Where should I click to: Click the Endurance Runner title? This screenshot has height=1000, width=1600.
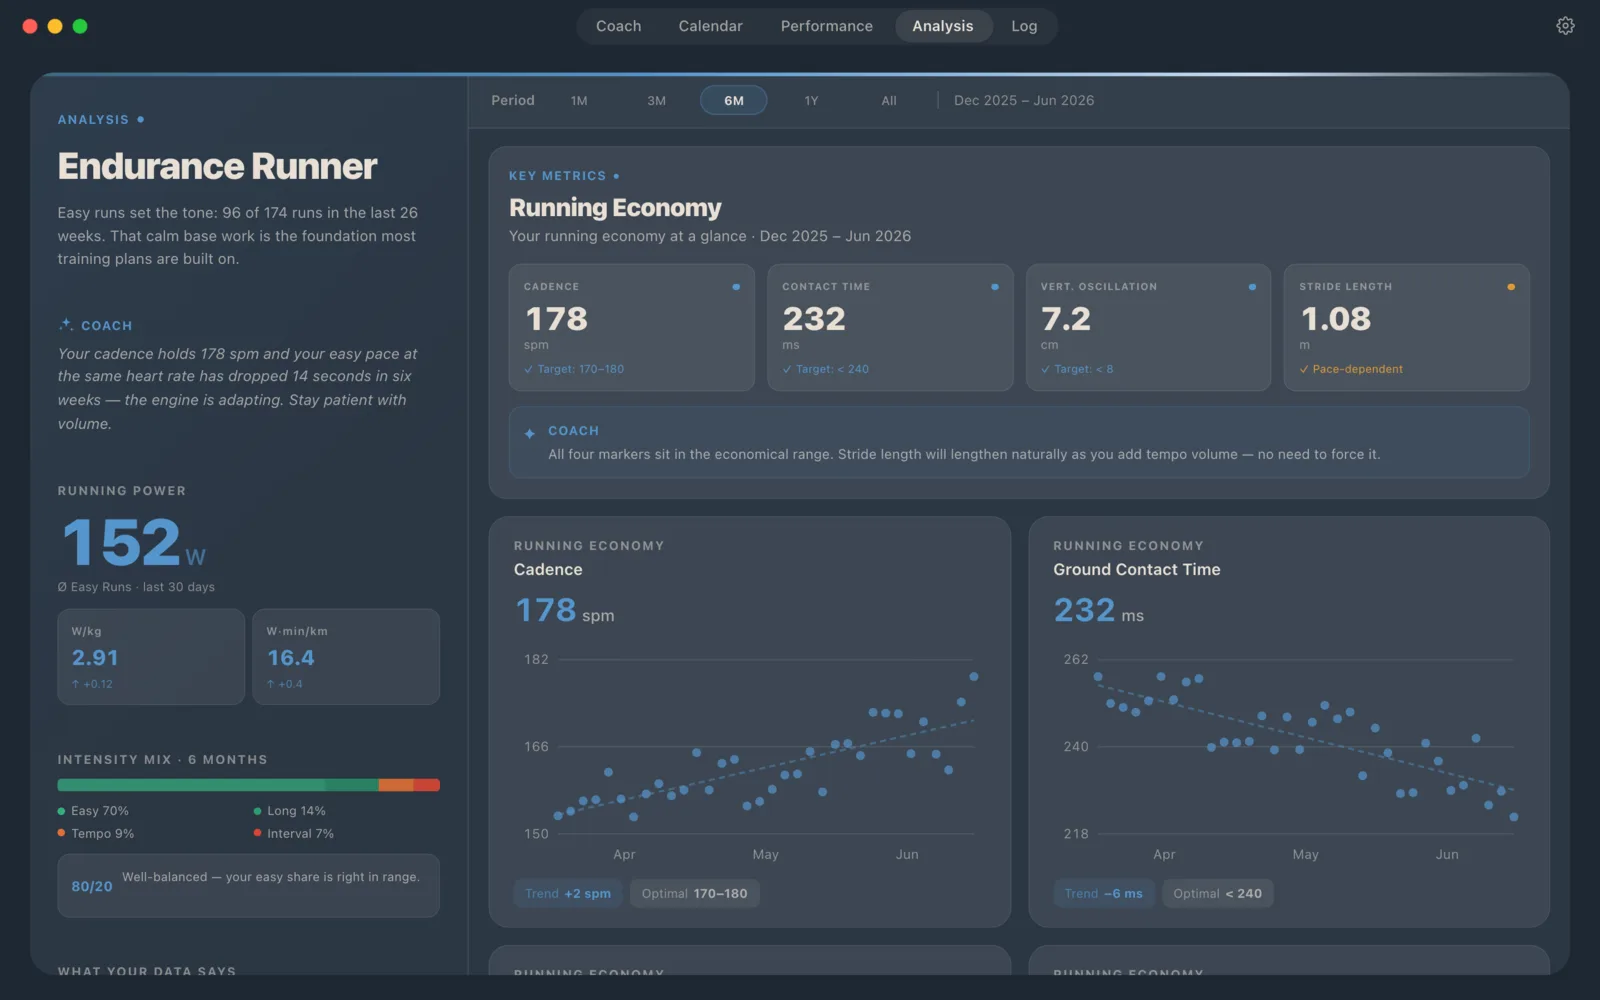(217, 166)
